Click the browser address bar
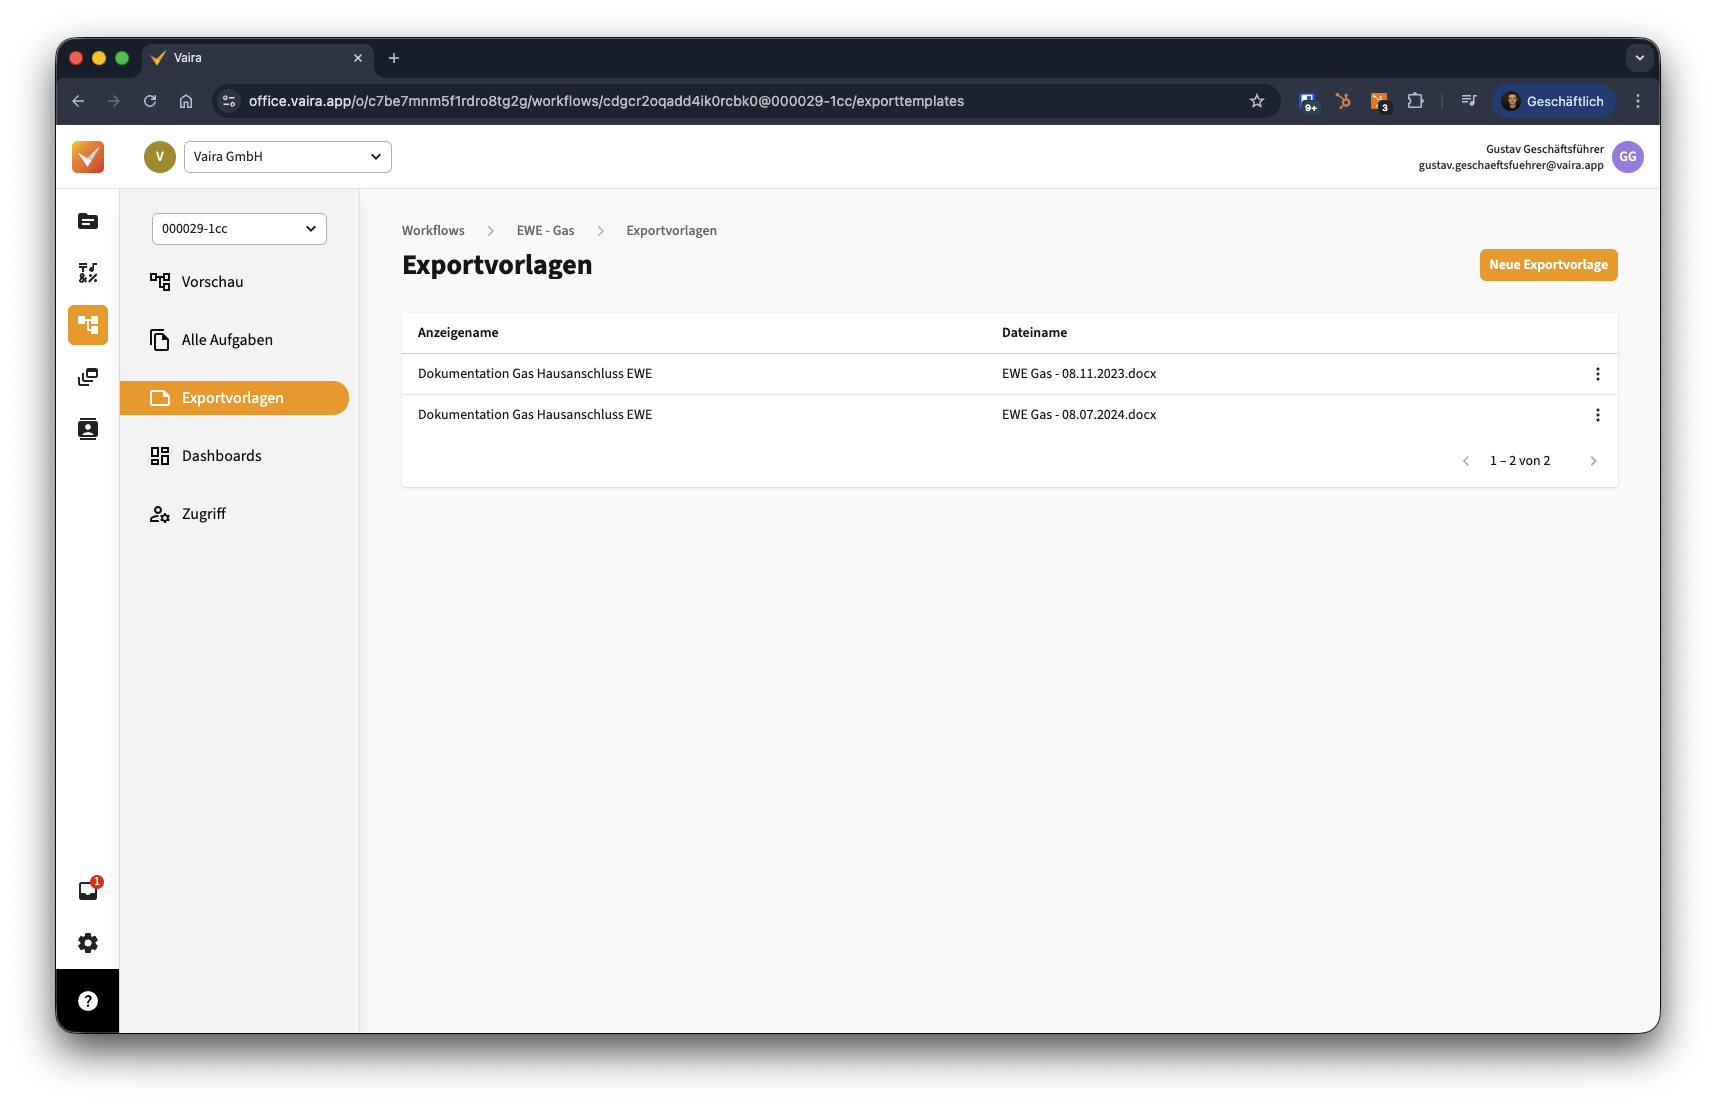Screen dimensions: 1716x1107 700,101
